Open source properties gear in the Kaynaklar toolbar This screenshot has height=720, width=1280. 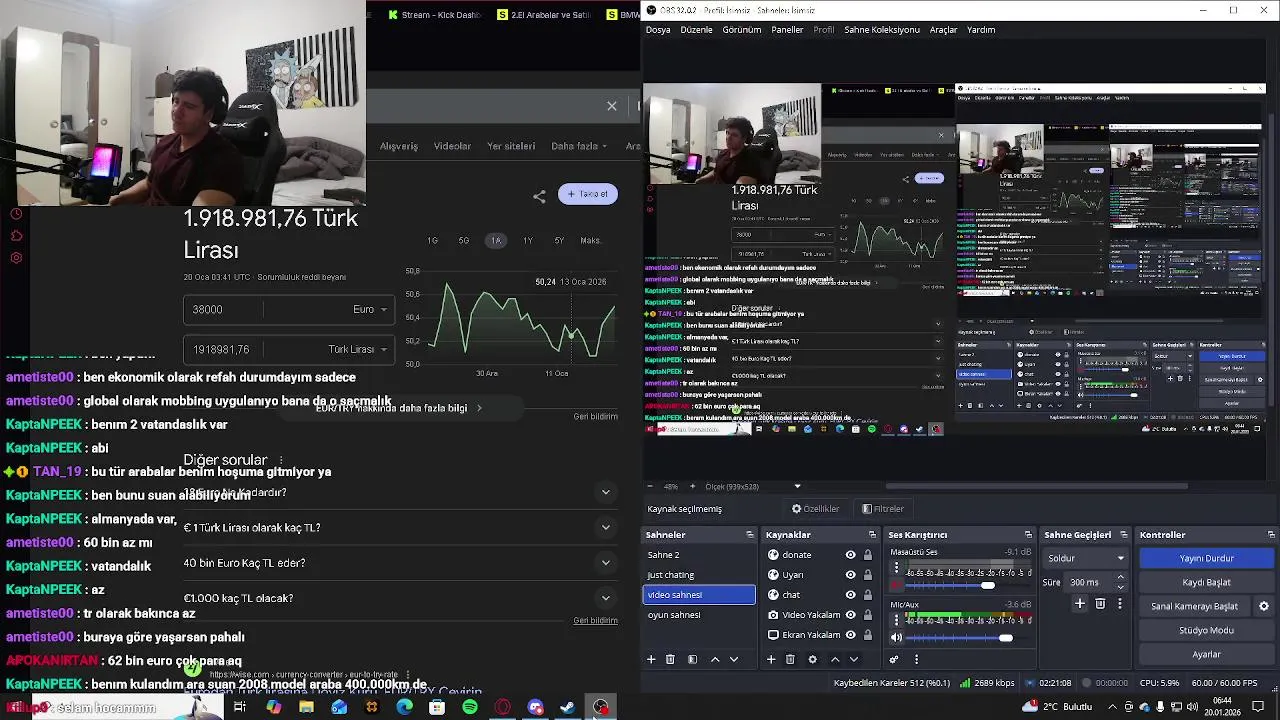(x=812, y=659)
